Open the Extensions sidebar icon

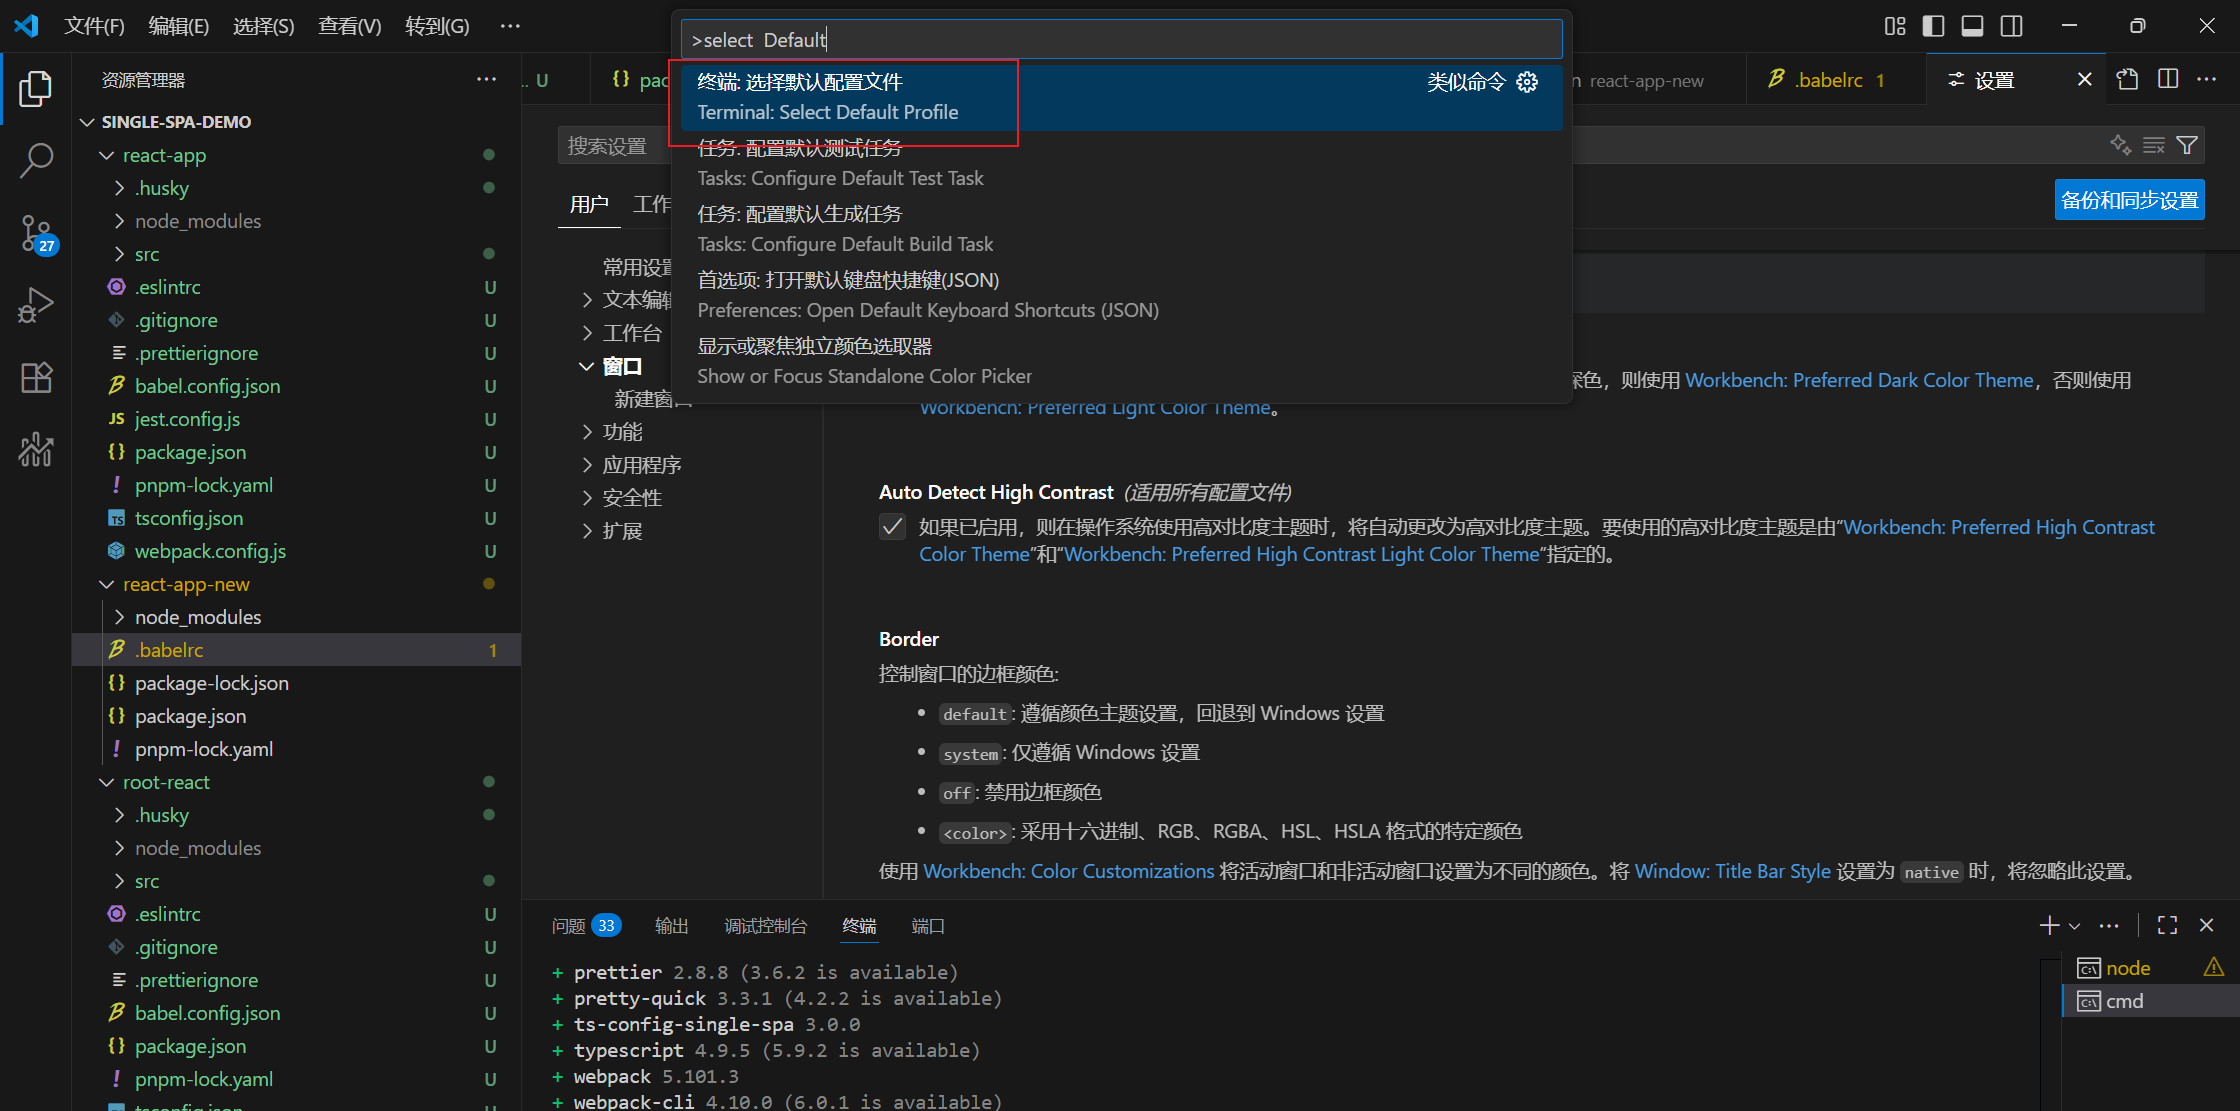tap(36, 377)
